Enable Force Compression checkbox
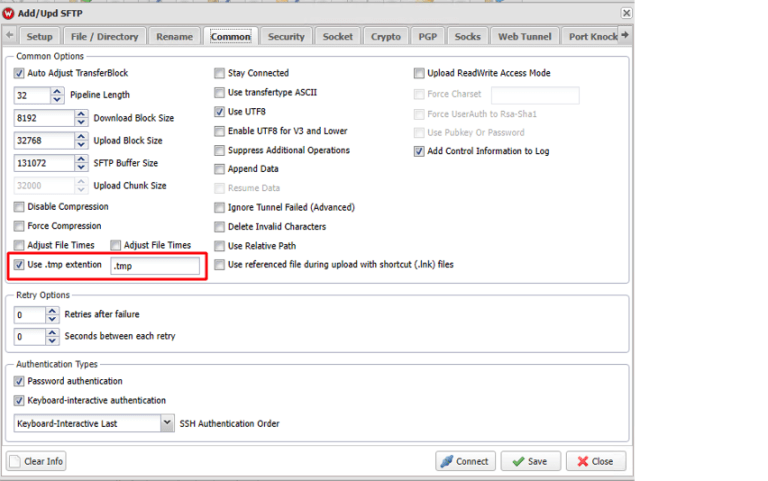Viewport: 768px width, 481px height. pos(19,226)
